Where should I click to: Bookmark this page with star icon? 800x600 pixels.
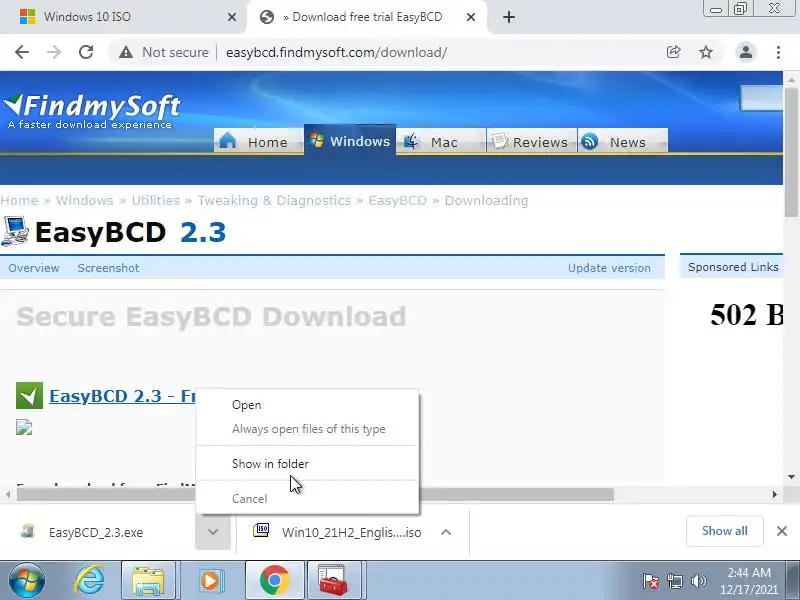[706, 52]
